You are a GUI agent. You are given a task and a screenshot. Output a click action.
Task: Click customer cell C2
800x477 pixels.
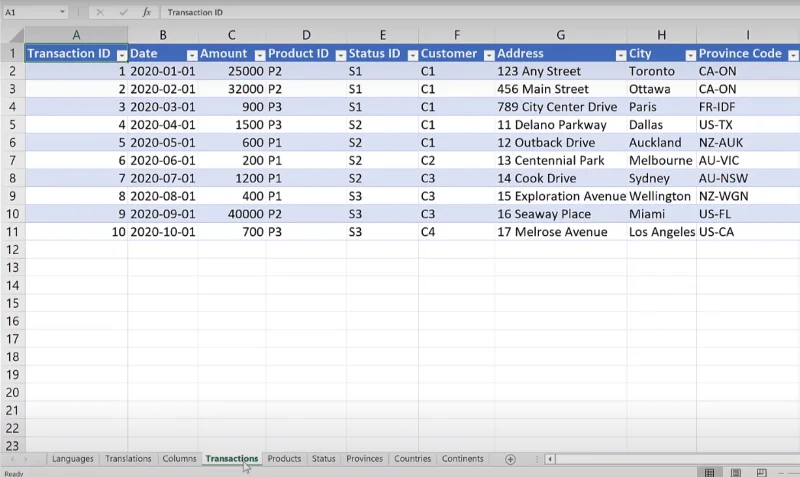point(457,161)
